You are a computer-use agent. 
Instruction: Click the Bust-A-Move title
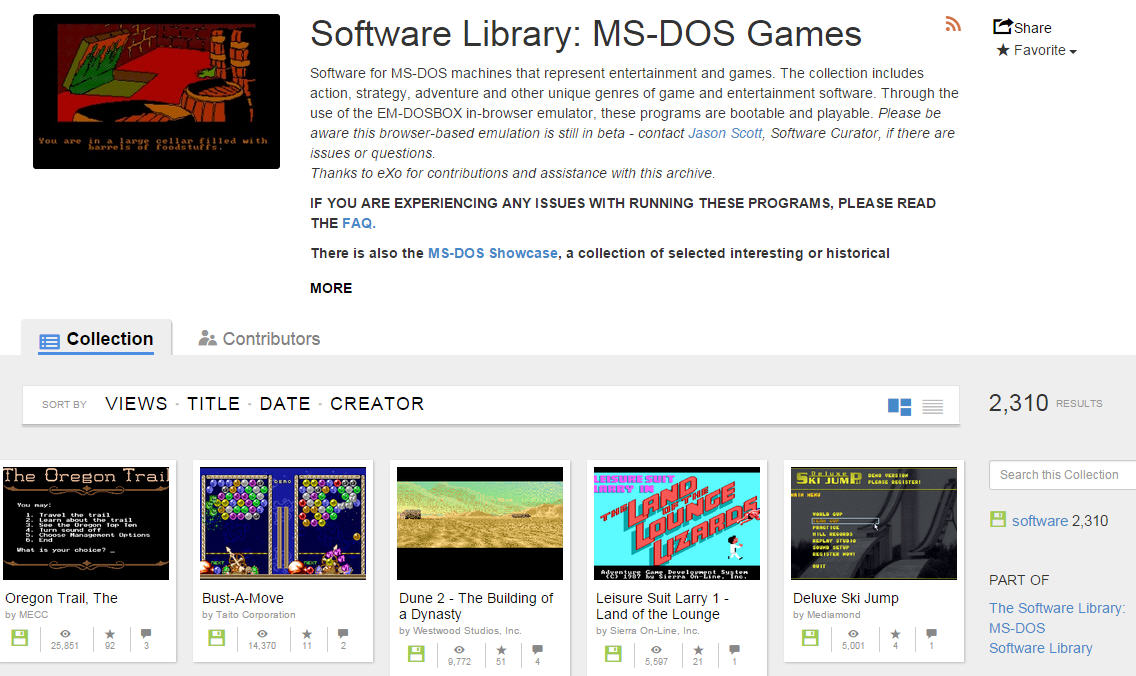[243, 598]
